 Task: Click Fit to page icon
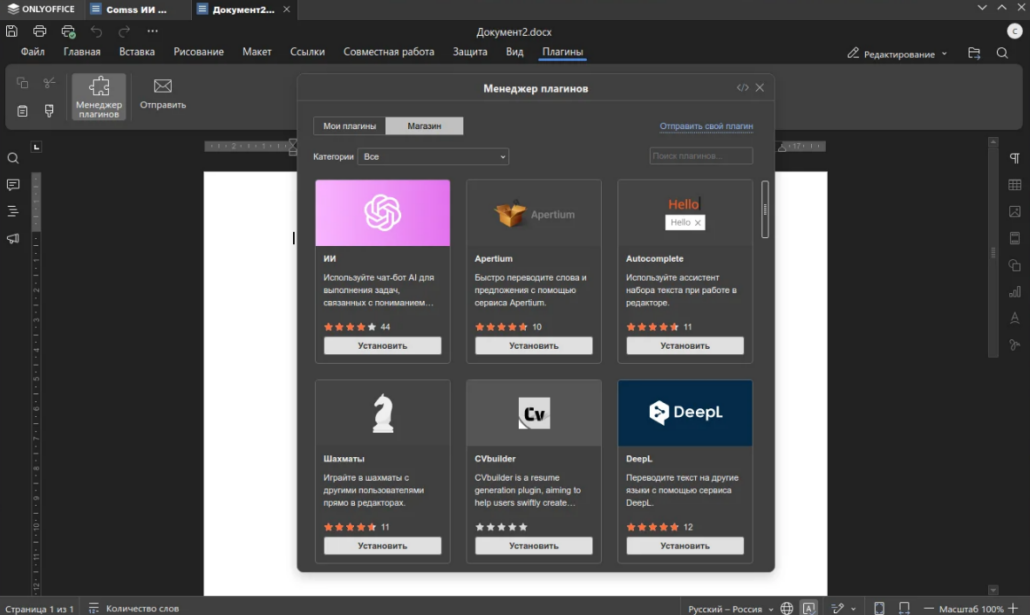pos(879,608)
